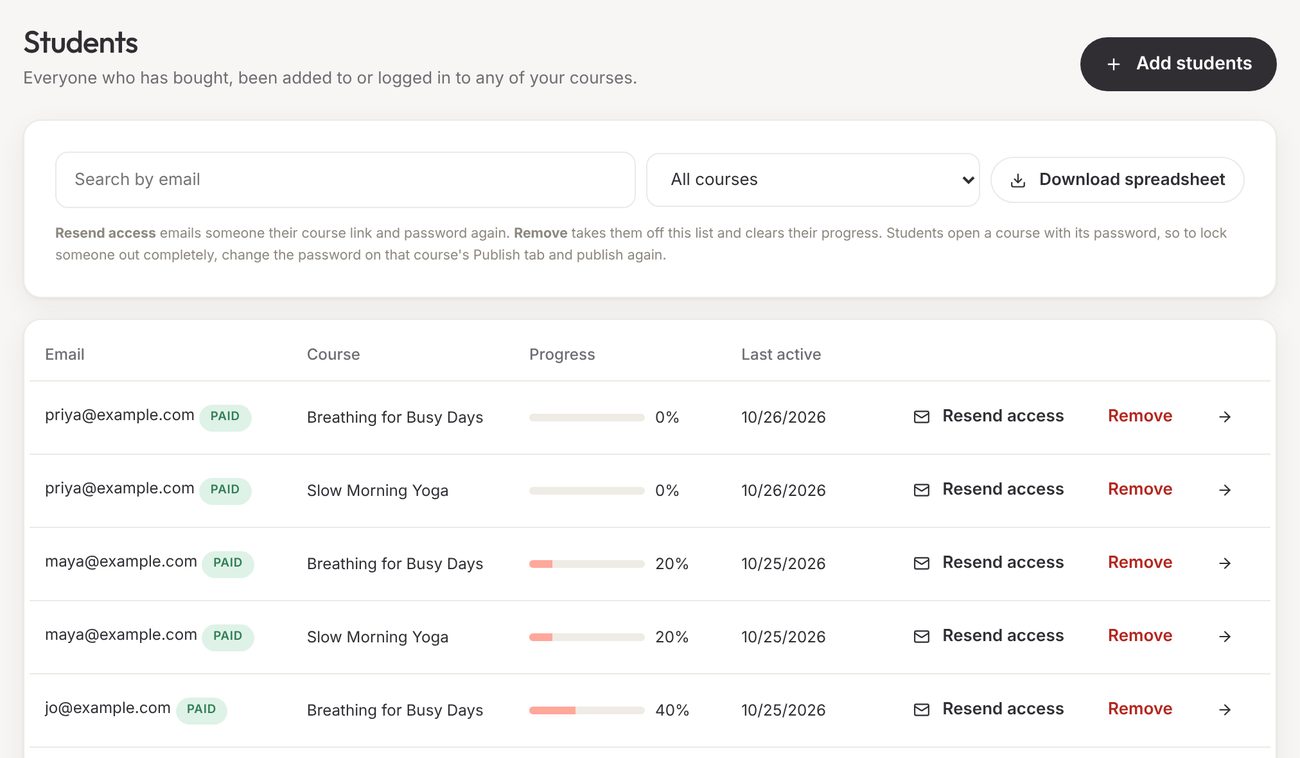Remove jo@example.com from the list

[1140, 708]
